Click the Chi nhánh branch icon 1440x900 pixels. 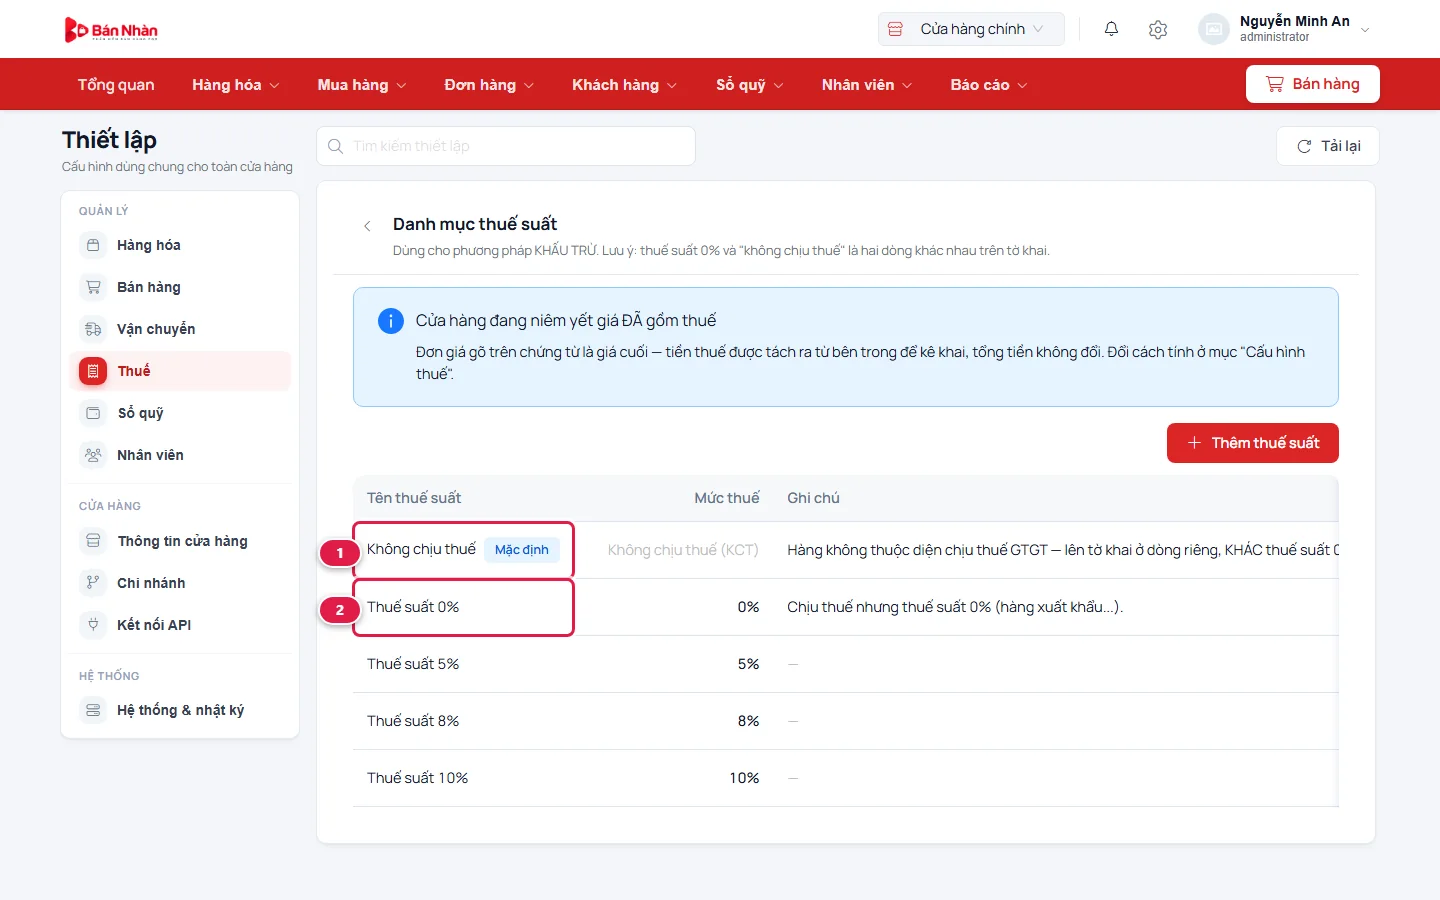click(x=93, y=583)
